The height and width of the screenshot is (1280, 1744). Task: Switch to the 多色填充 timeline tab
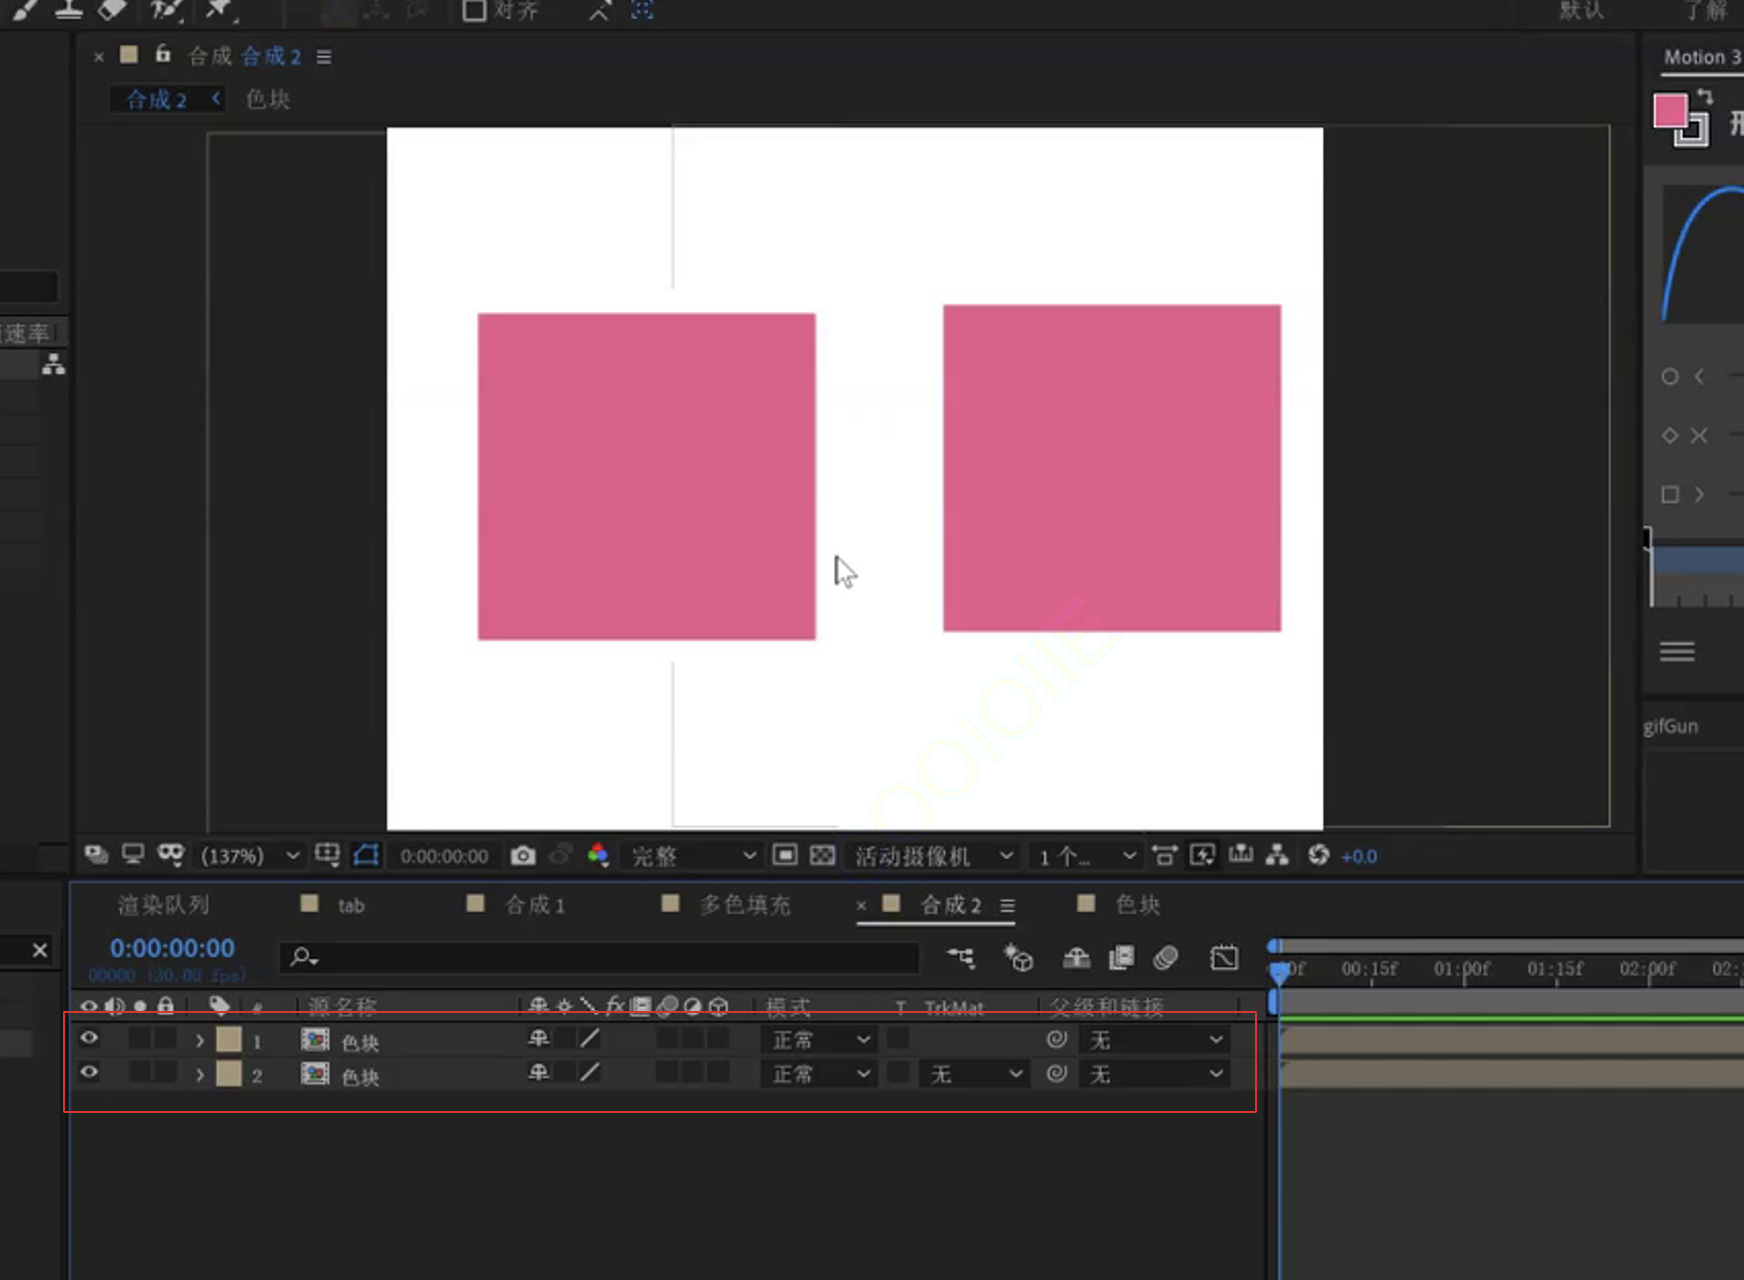coord(745,905)
